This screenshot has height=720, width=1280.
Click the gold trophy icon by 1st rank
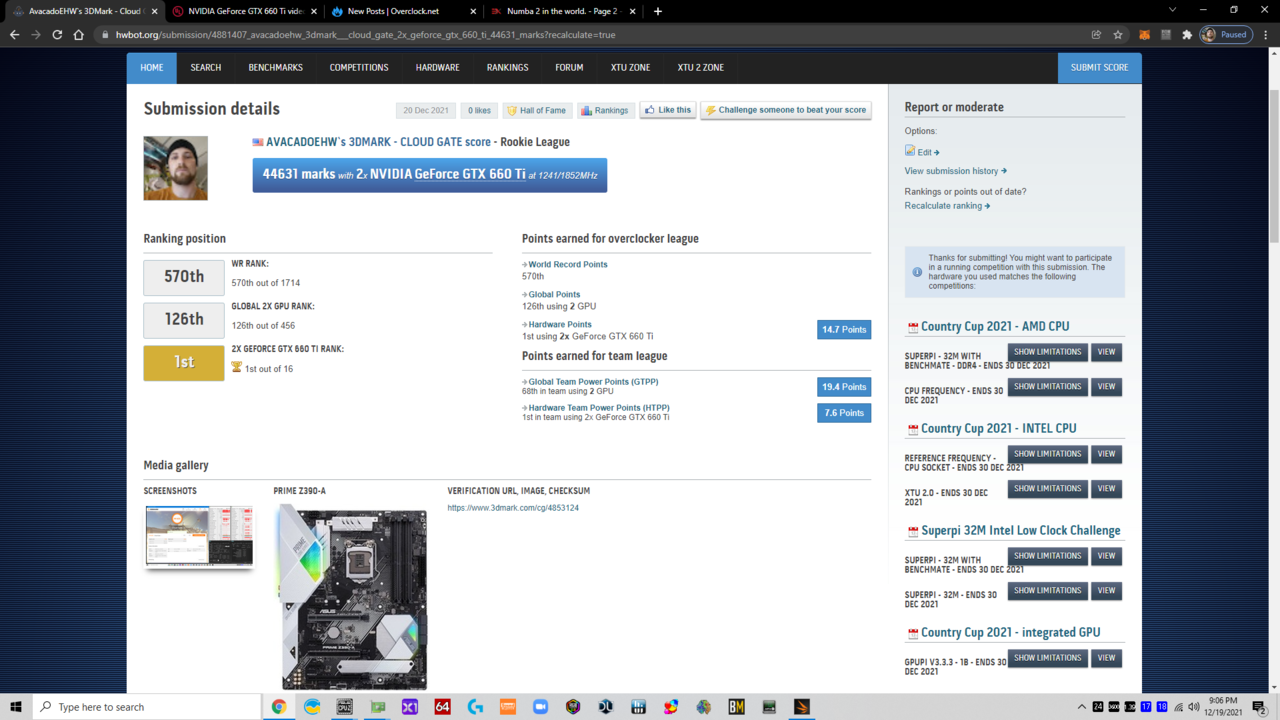pyautogui.click(x=237, y=368)
